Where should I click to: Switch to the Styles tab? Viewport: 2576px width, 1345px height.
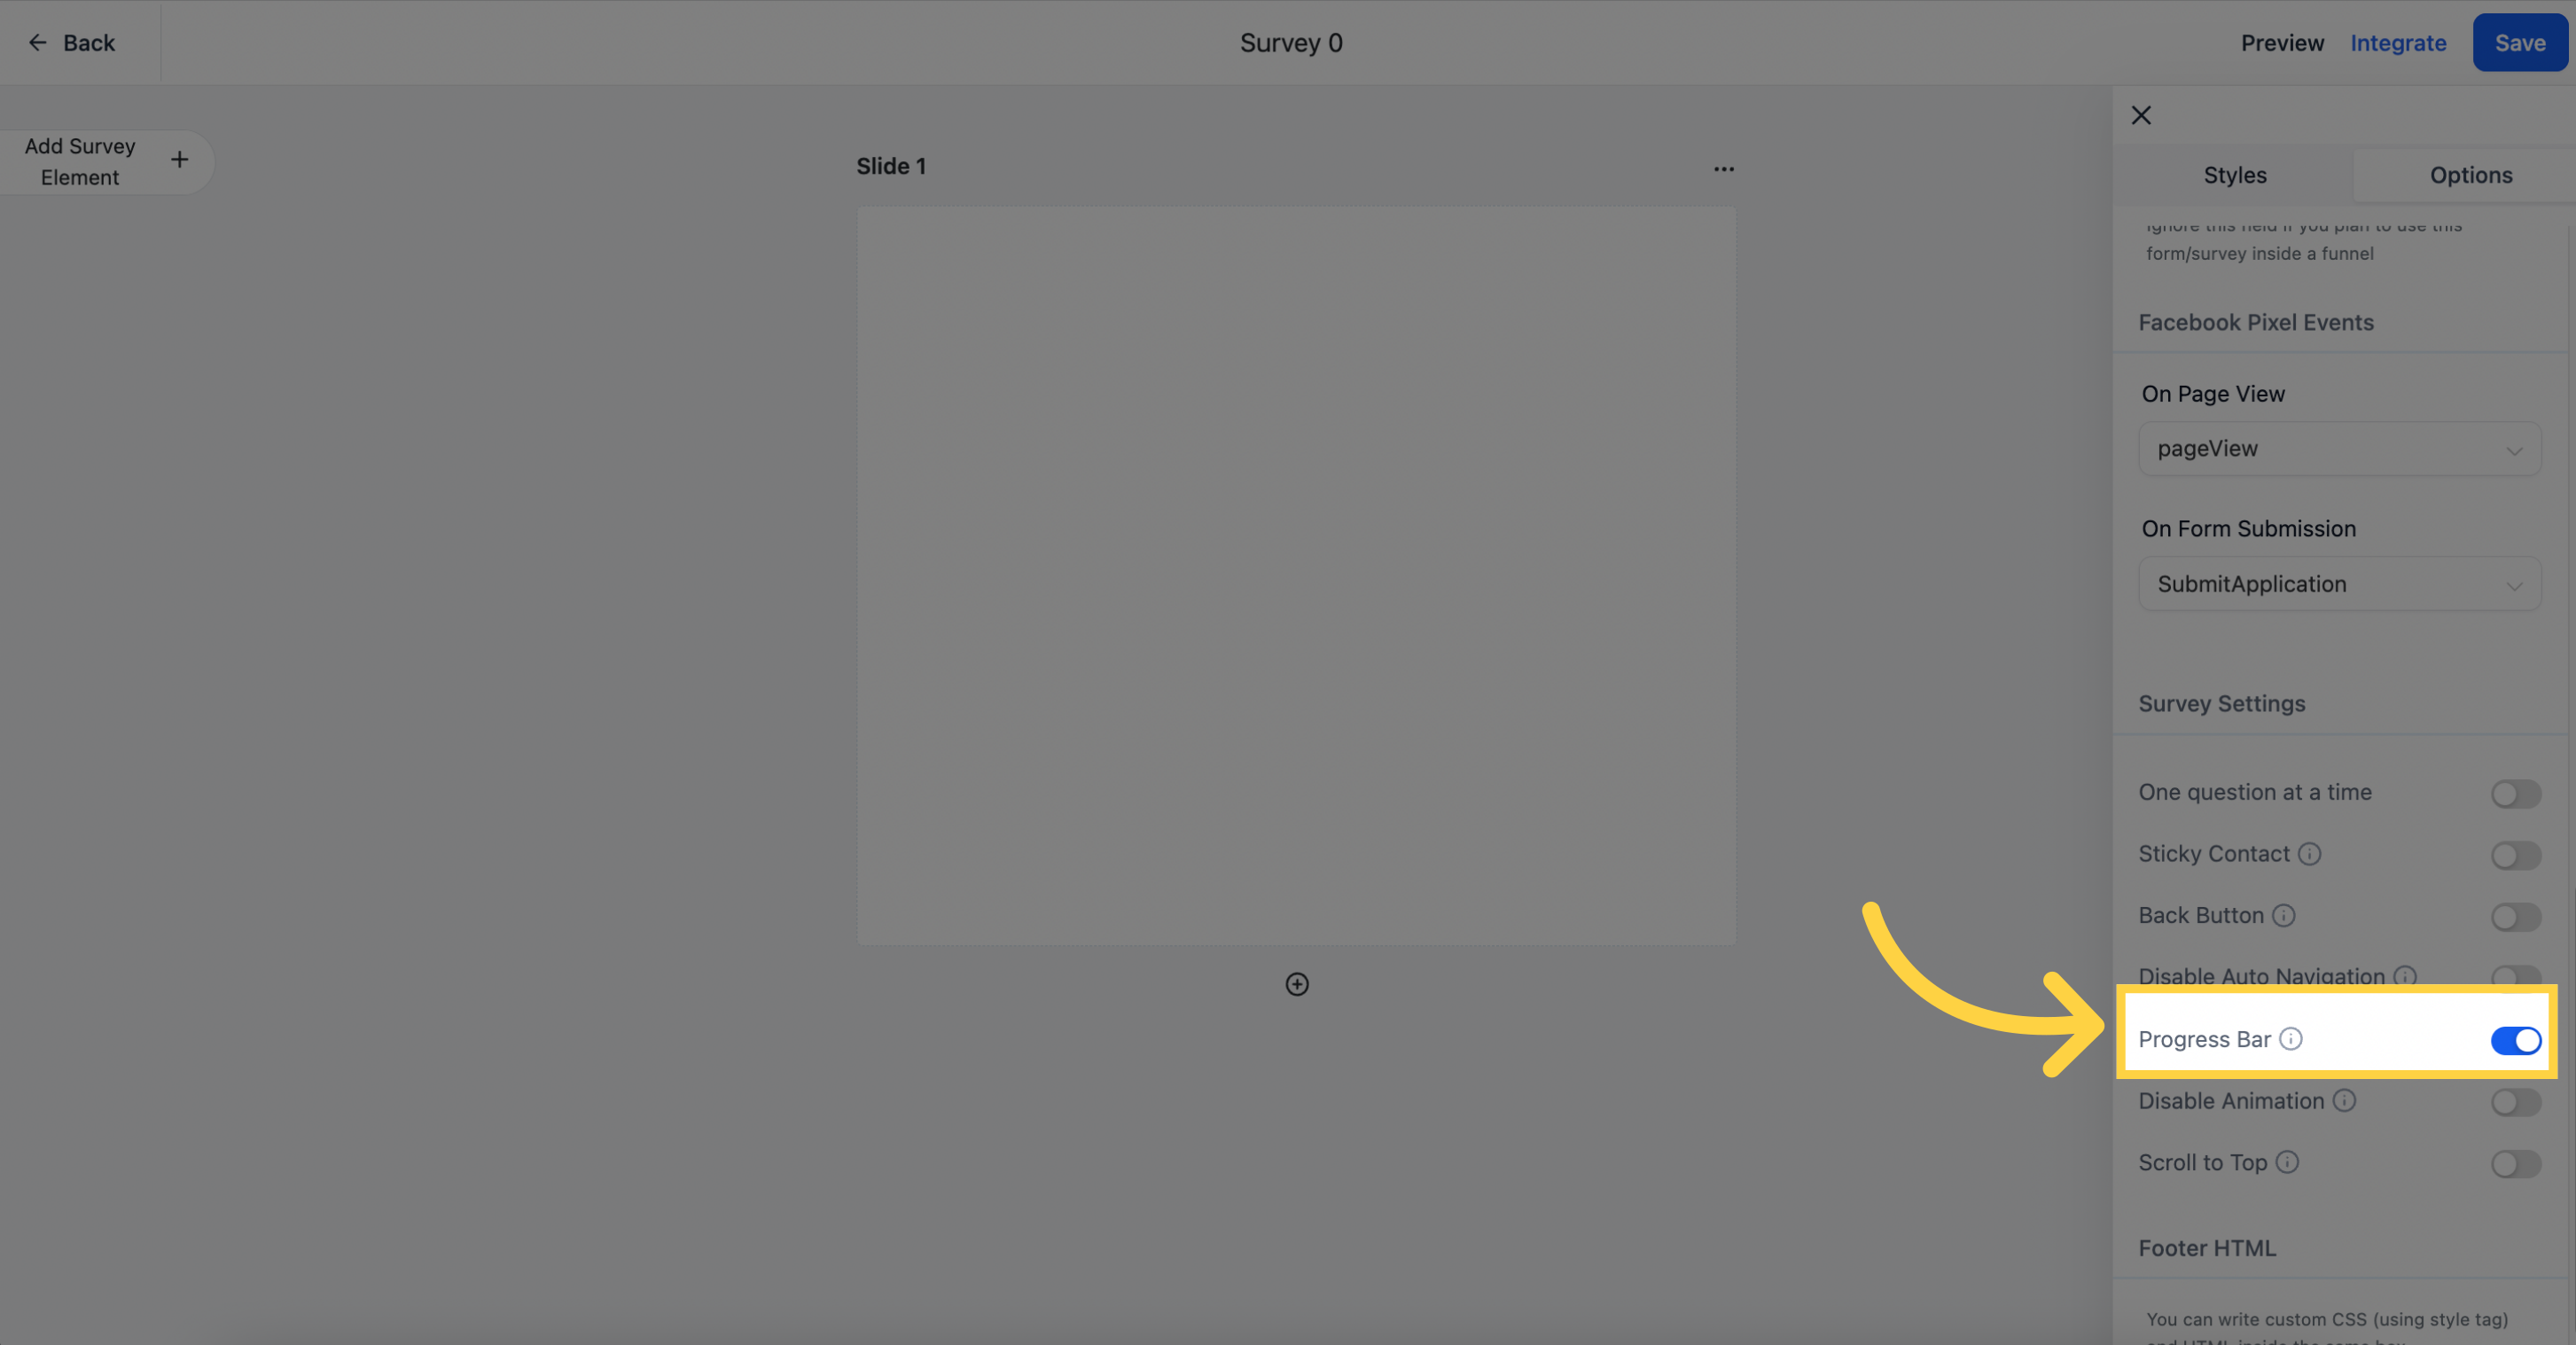pyautogui.click(x=2234, y=174)
